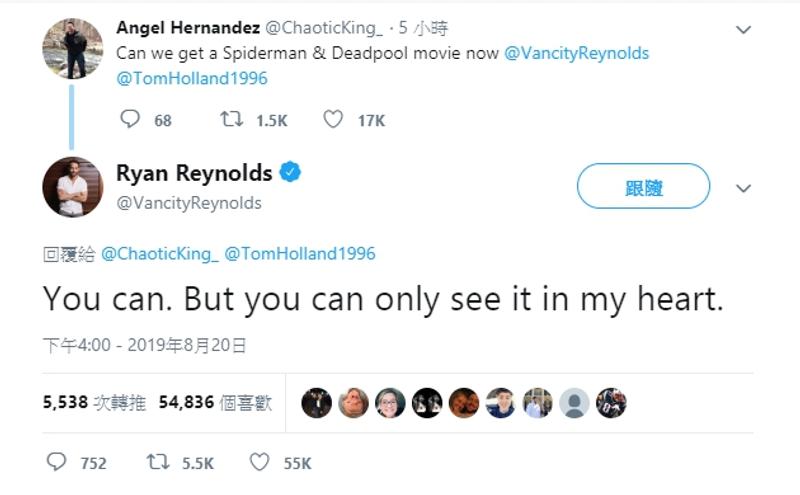Retweet Ryan Reynolds' reply
Image resolution: width=800 pixels, height=495 pixels.
click(x=158, y=463)
